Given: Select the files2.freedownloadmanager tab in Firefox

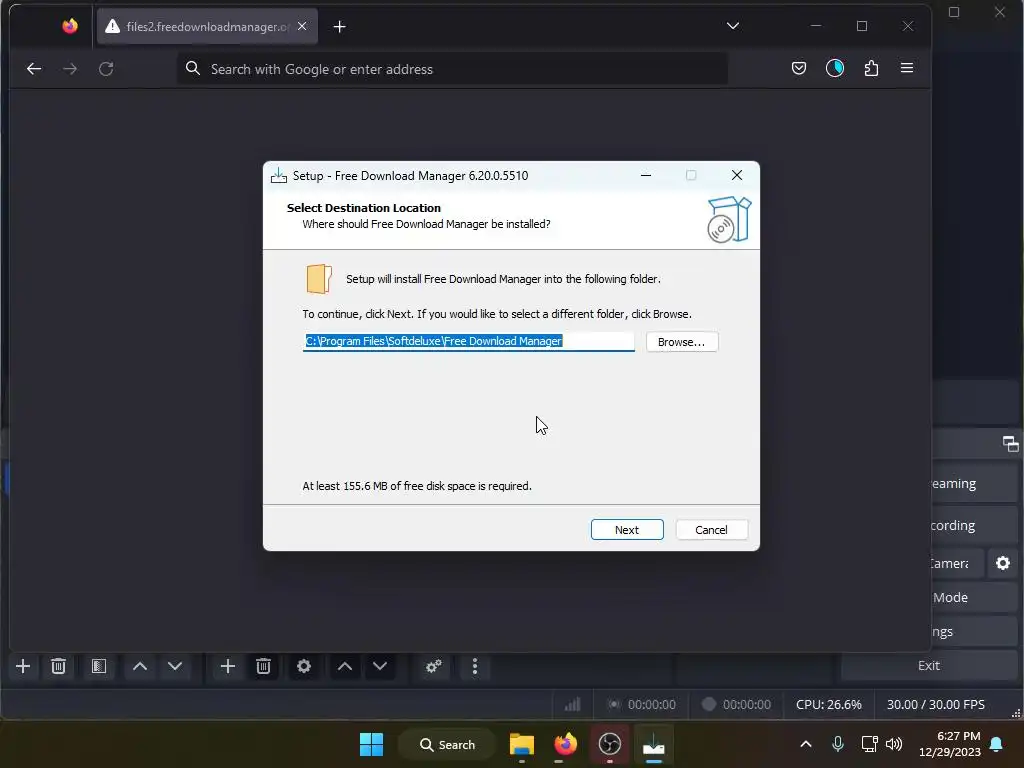Looking at the screenshot, I should coord(207,27).
